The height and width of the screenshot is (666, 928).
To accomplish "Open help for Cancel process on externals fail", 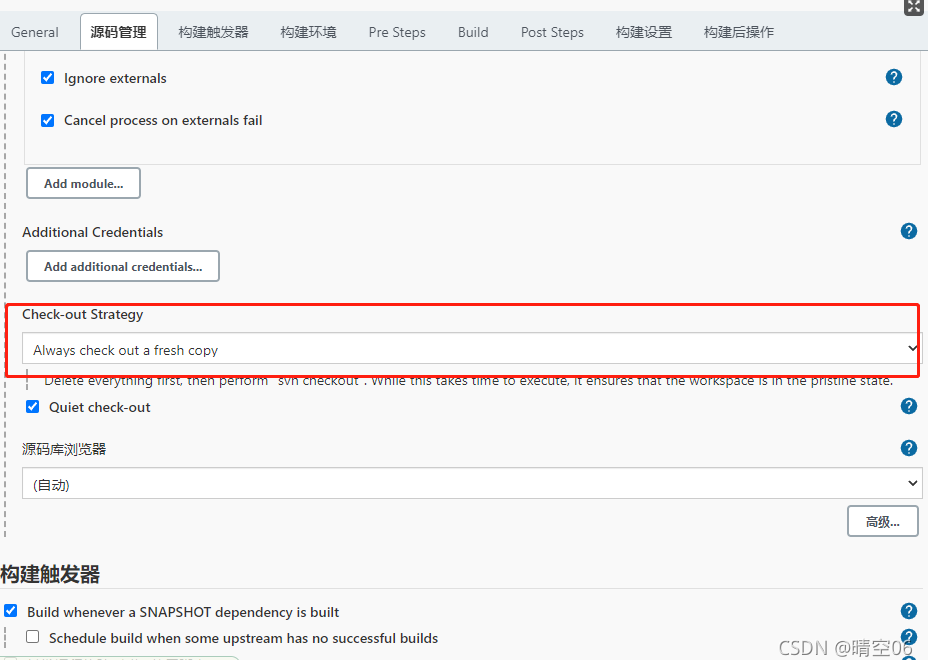I will [x=894, y=119].
